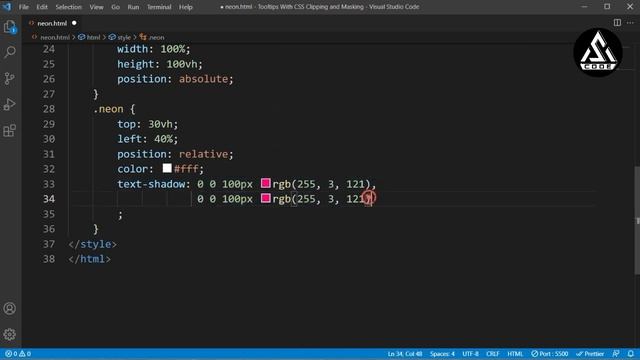The height and width of the screenshot is (360, 640).
Task: Open the editor More Actions ellipsis
Action: click(x=630, y=23)
